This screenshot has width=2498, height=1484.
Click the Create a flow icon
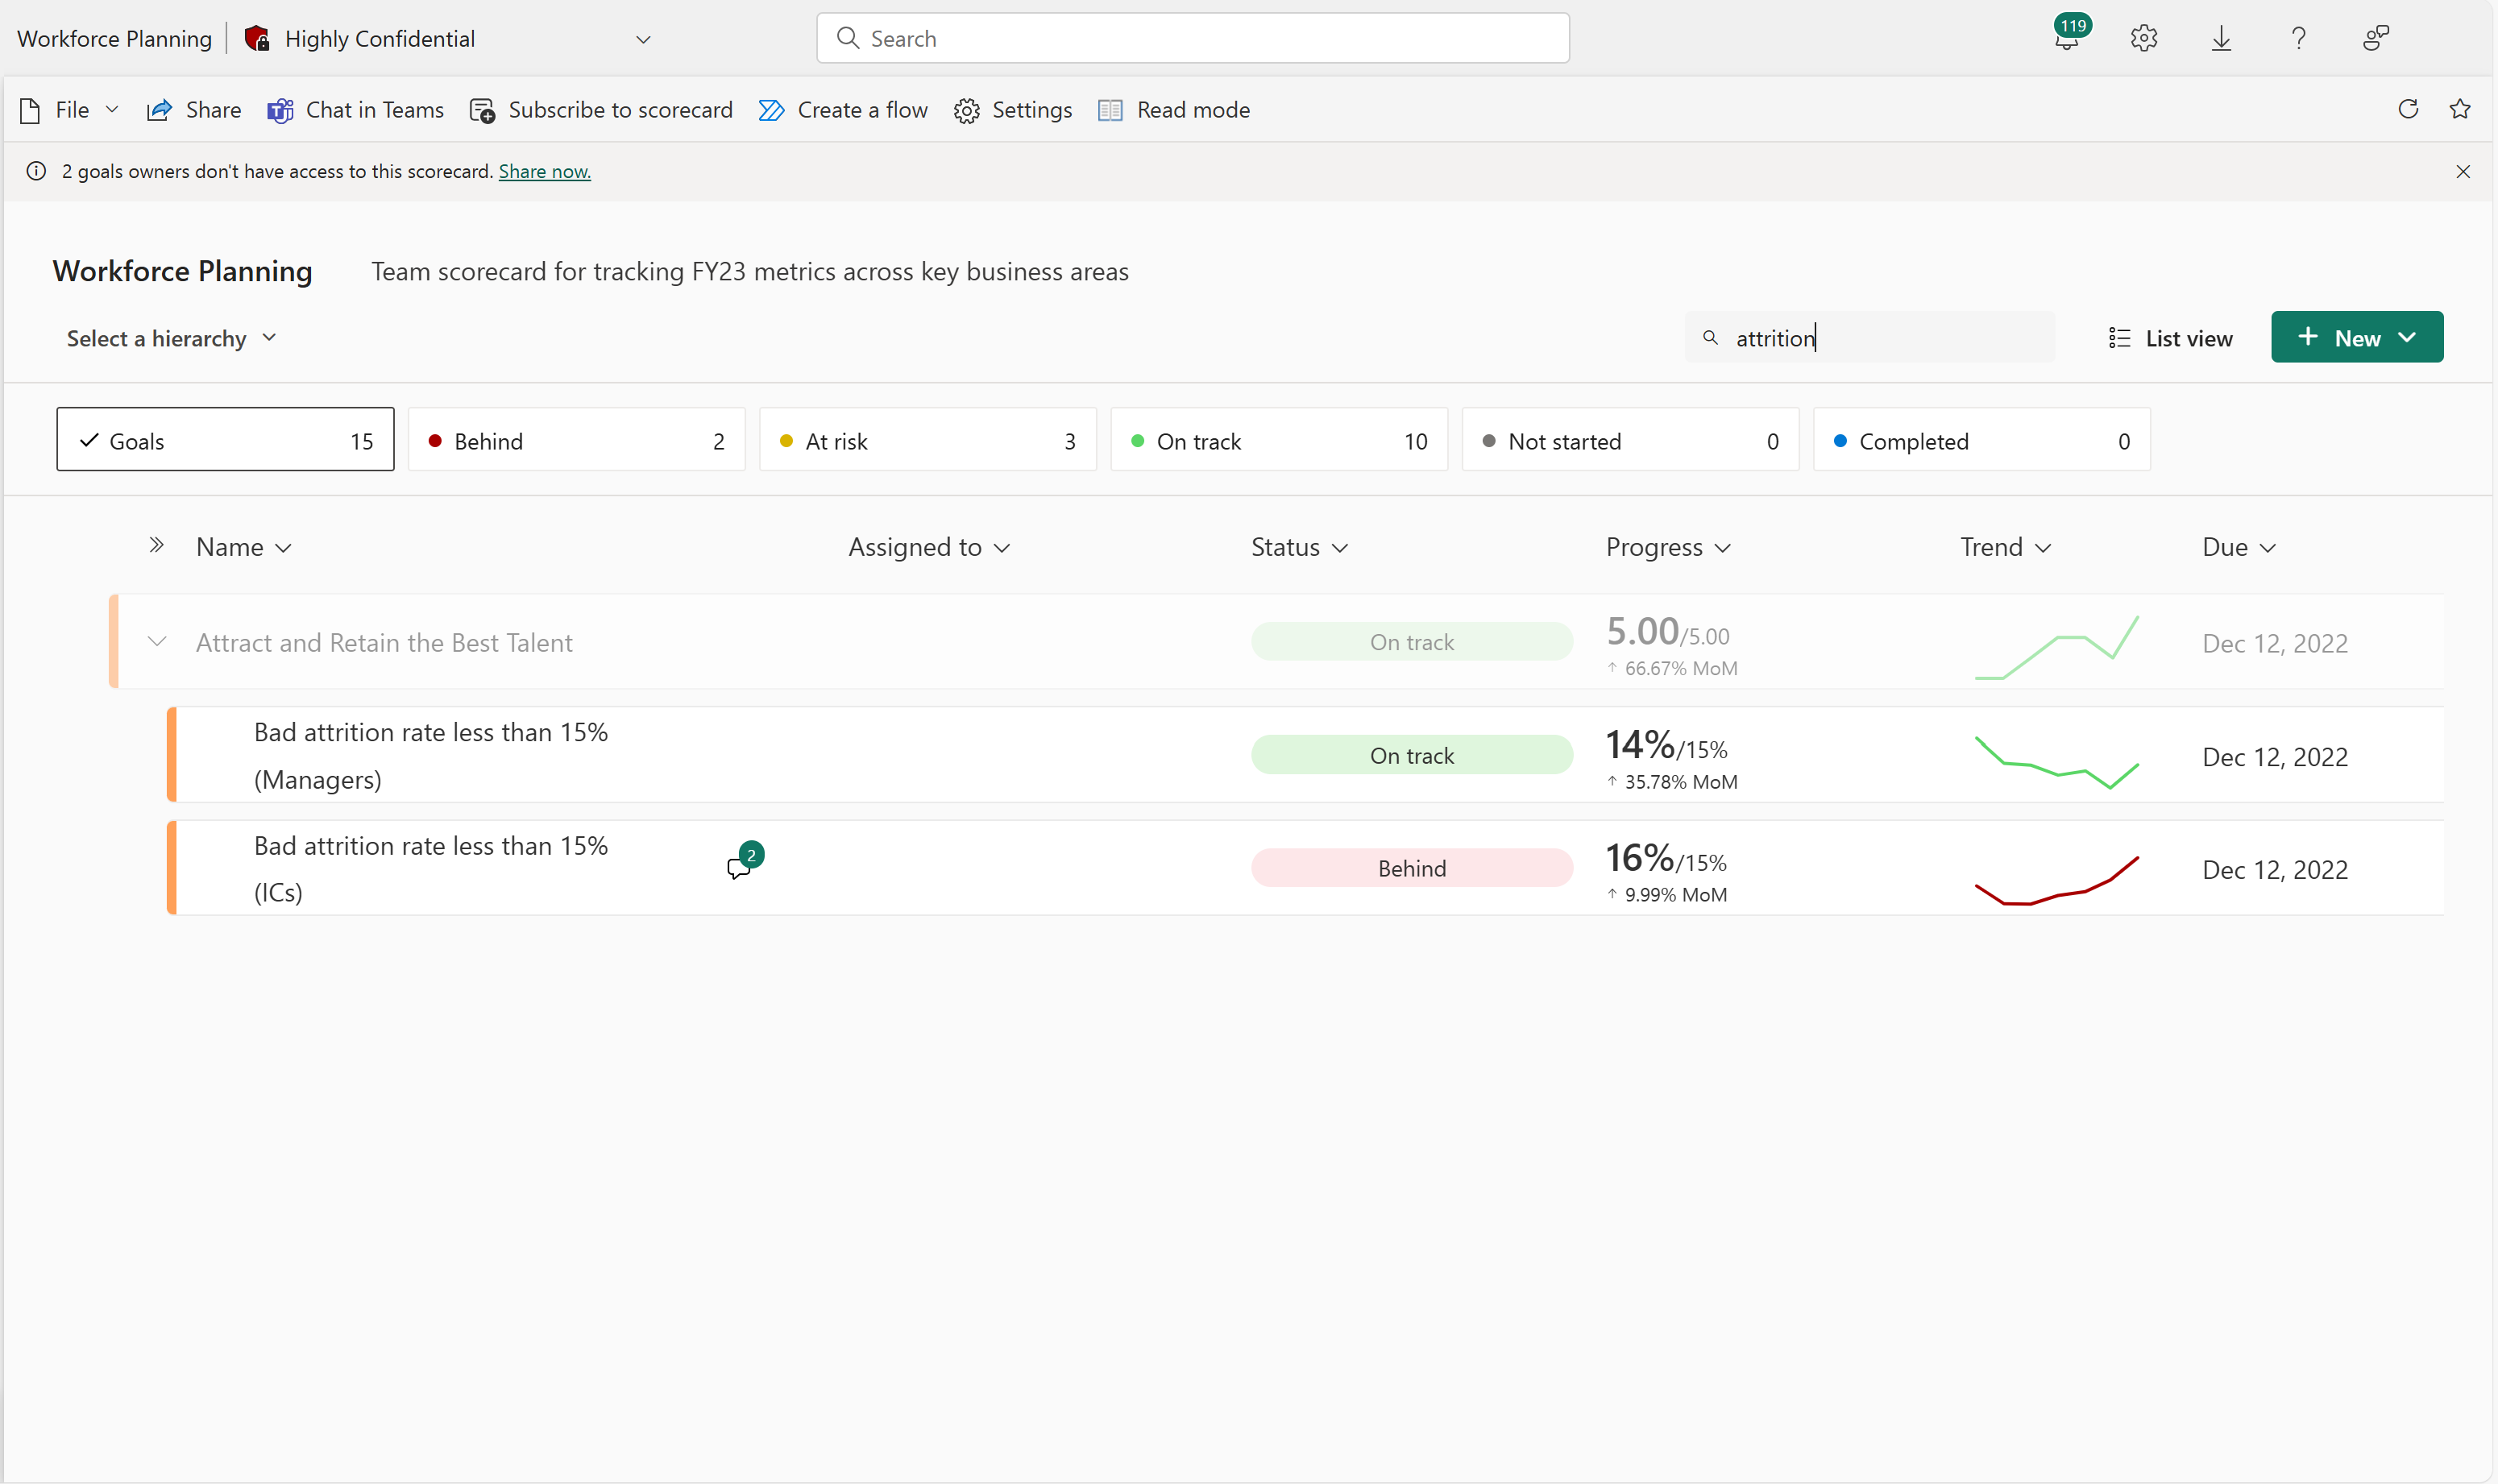pos(772,110)
